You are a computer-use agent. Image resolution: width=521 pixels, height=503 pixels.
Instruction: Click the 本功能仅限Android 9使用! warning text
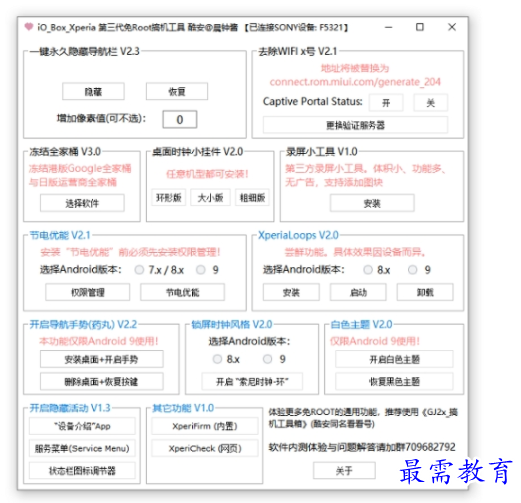pyautogui.click(x=99, y=341)
